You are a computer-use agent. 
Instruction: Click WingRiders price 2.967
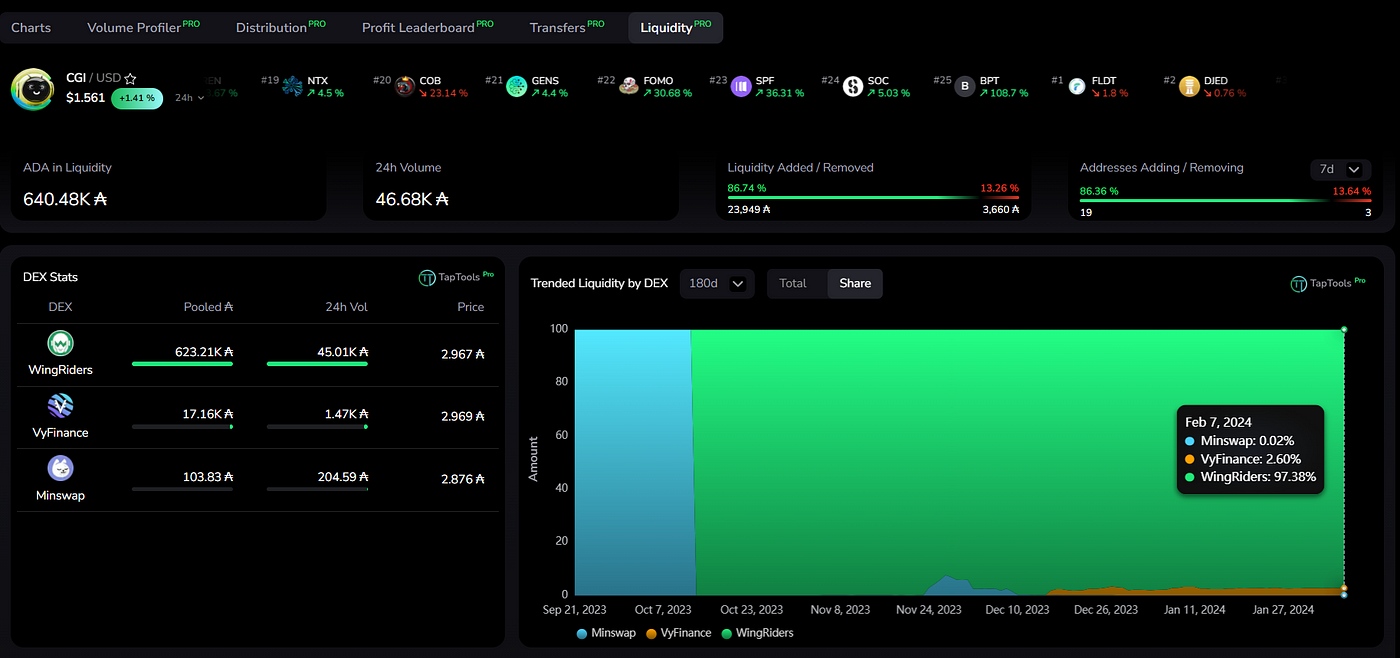pos(463,353)
